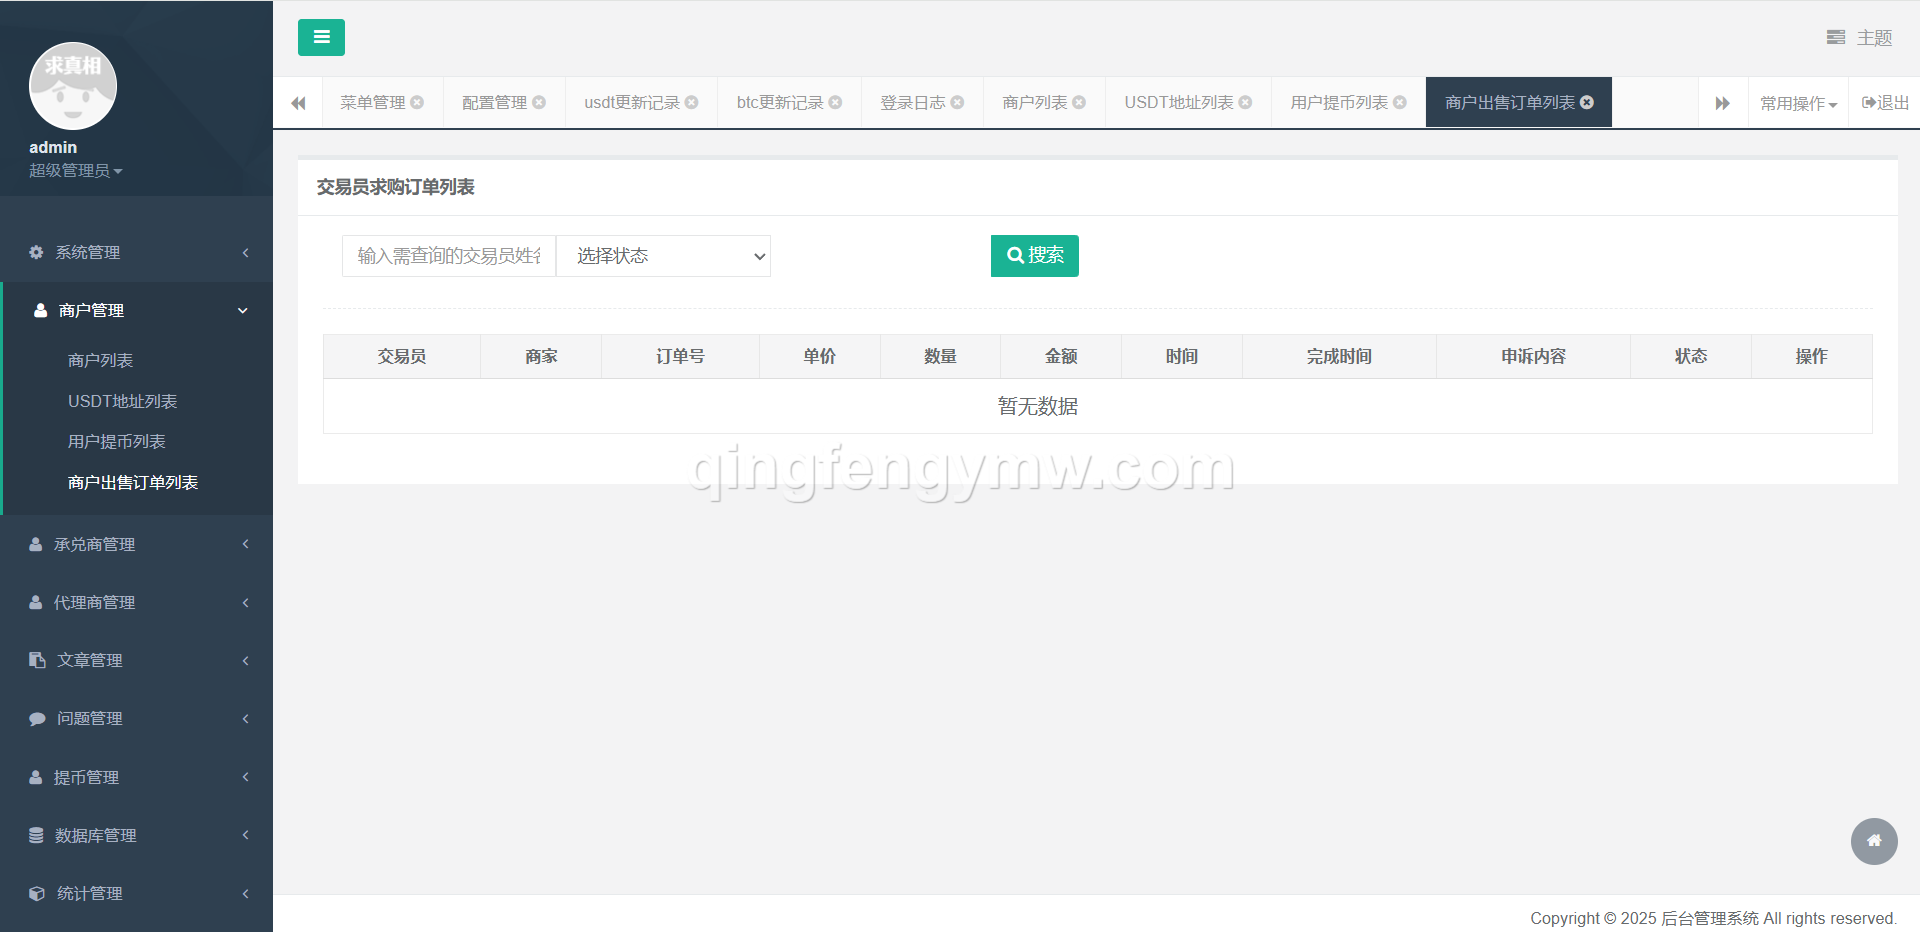Image resolution: width=1920 pixels, height=932 pixels.
Task: Expand the 统计管理 sidebar menu
Action: pyautogui.click(x=136, y=893)
